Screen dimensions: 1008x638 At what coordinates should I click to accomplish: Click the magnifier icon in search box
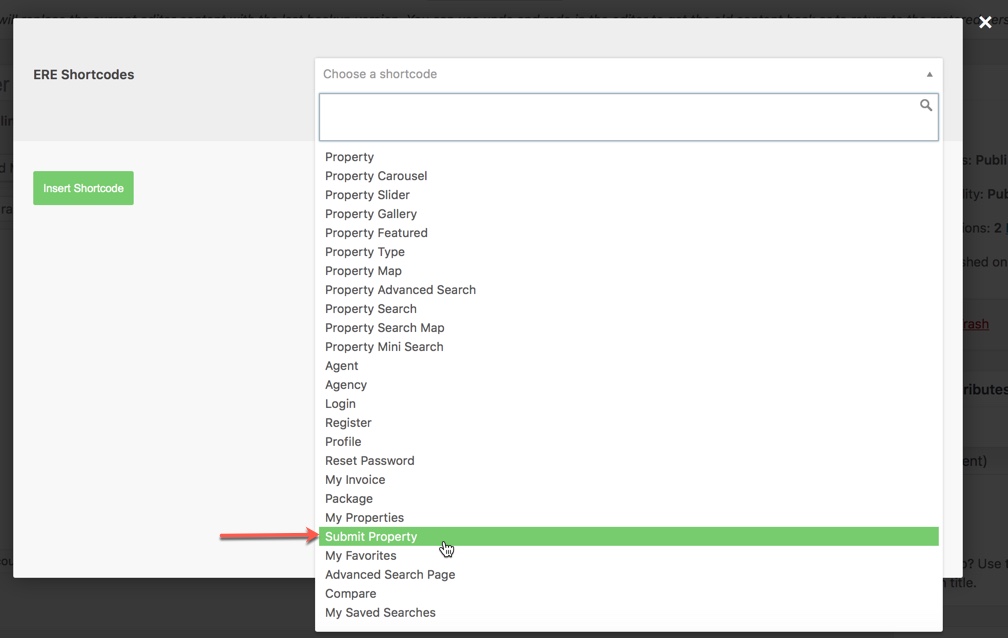926,105
